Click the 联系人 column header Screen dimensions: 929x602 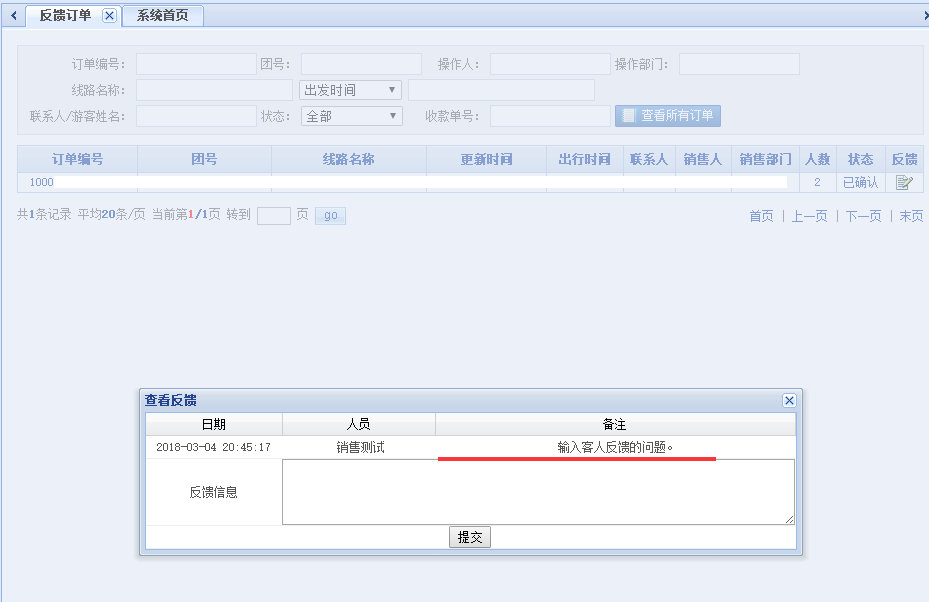(649, 159)
